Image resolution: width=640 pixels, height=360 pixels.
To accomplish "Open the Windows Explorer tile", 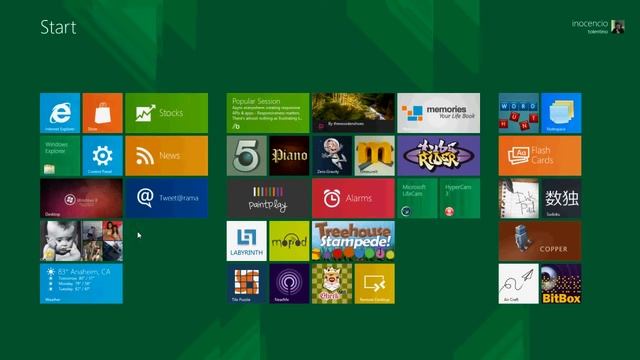I will [x=60, y=156].
